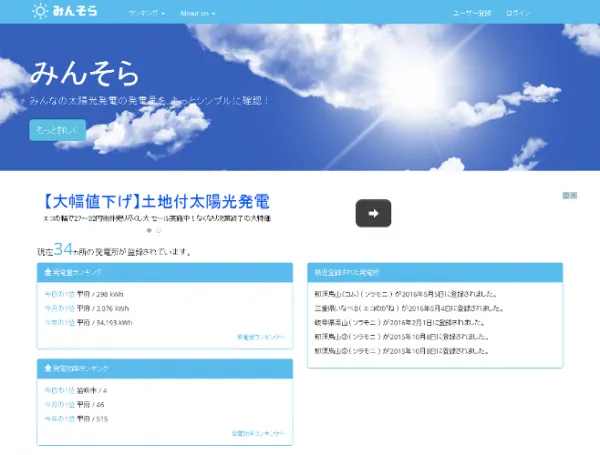Select the second ad carousel dot
Viewport: 600px width, 455px height.
pos(159,230)
